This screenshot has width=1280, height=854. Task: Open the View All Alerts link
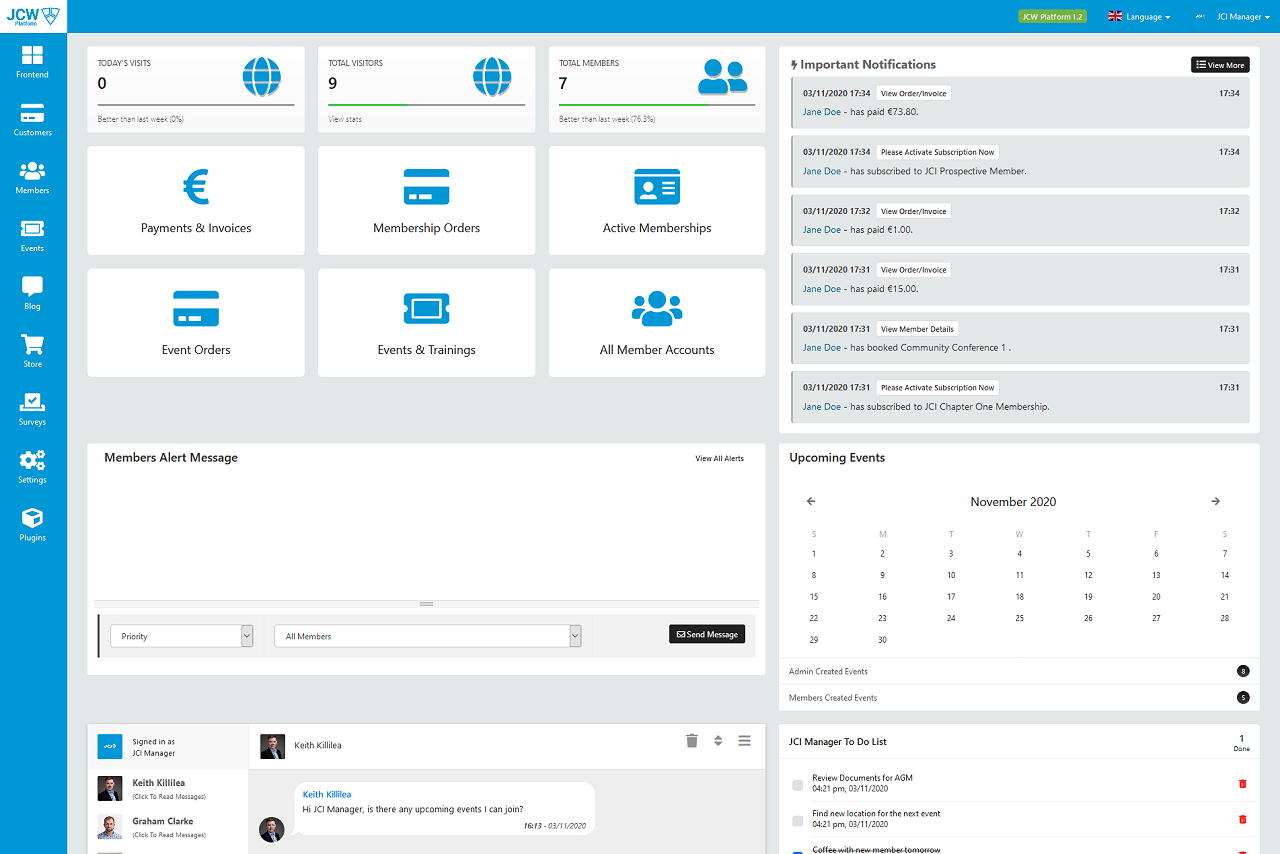pos(719,457)
